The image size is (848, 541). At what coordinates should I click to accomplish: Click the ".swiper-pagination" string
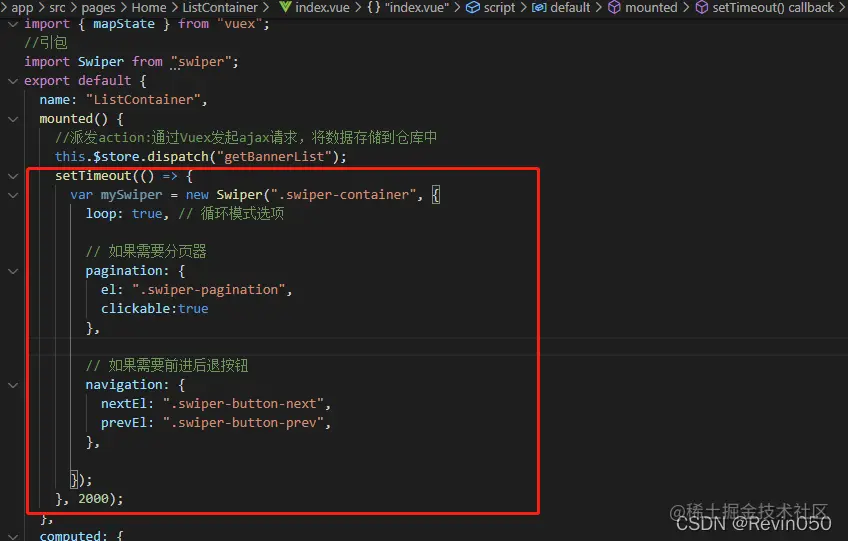click(209, 289)
